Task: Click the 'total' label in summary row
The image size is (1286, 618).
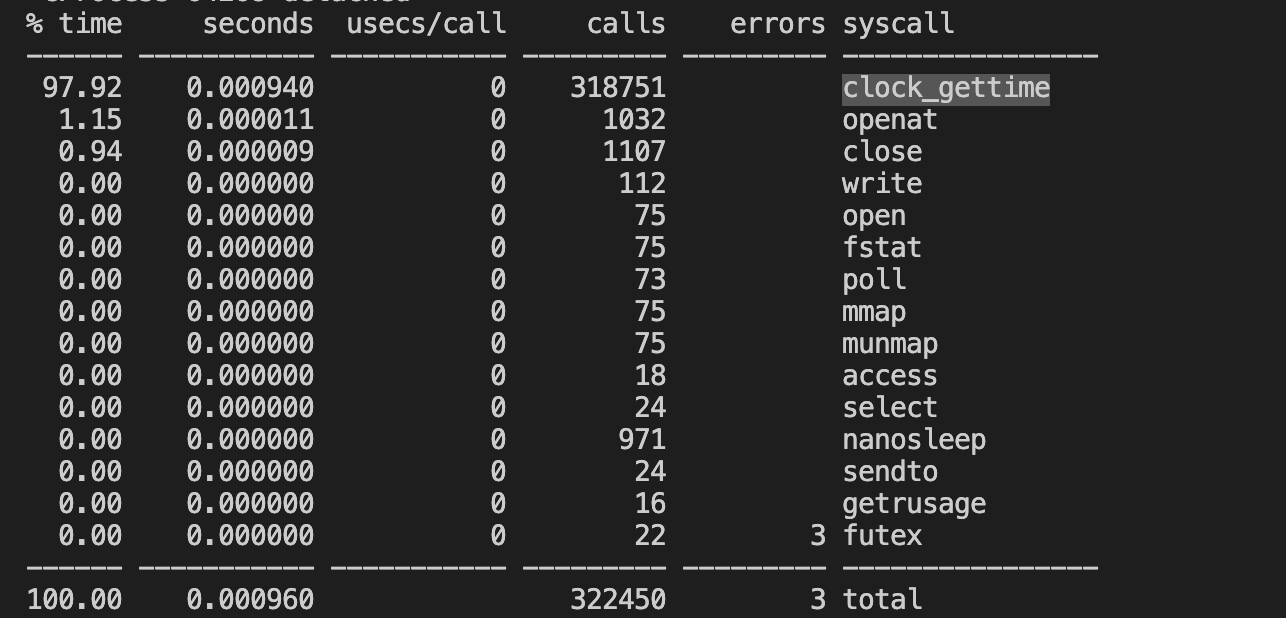Action: (x=882, y=600)
